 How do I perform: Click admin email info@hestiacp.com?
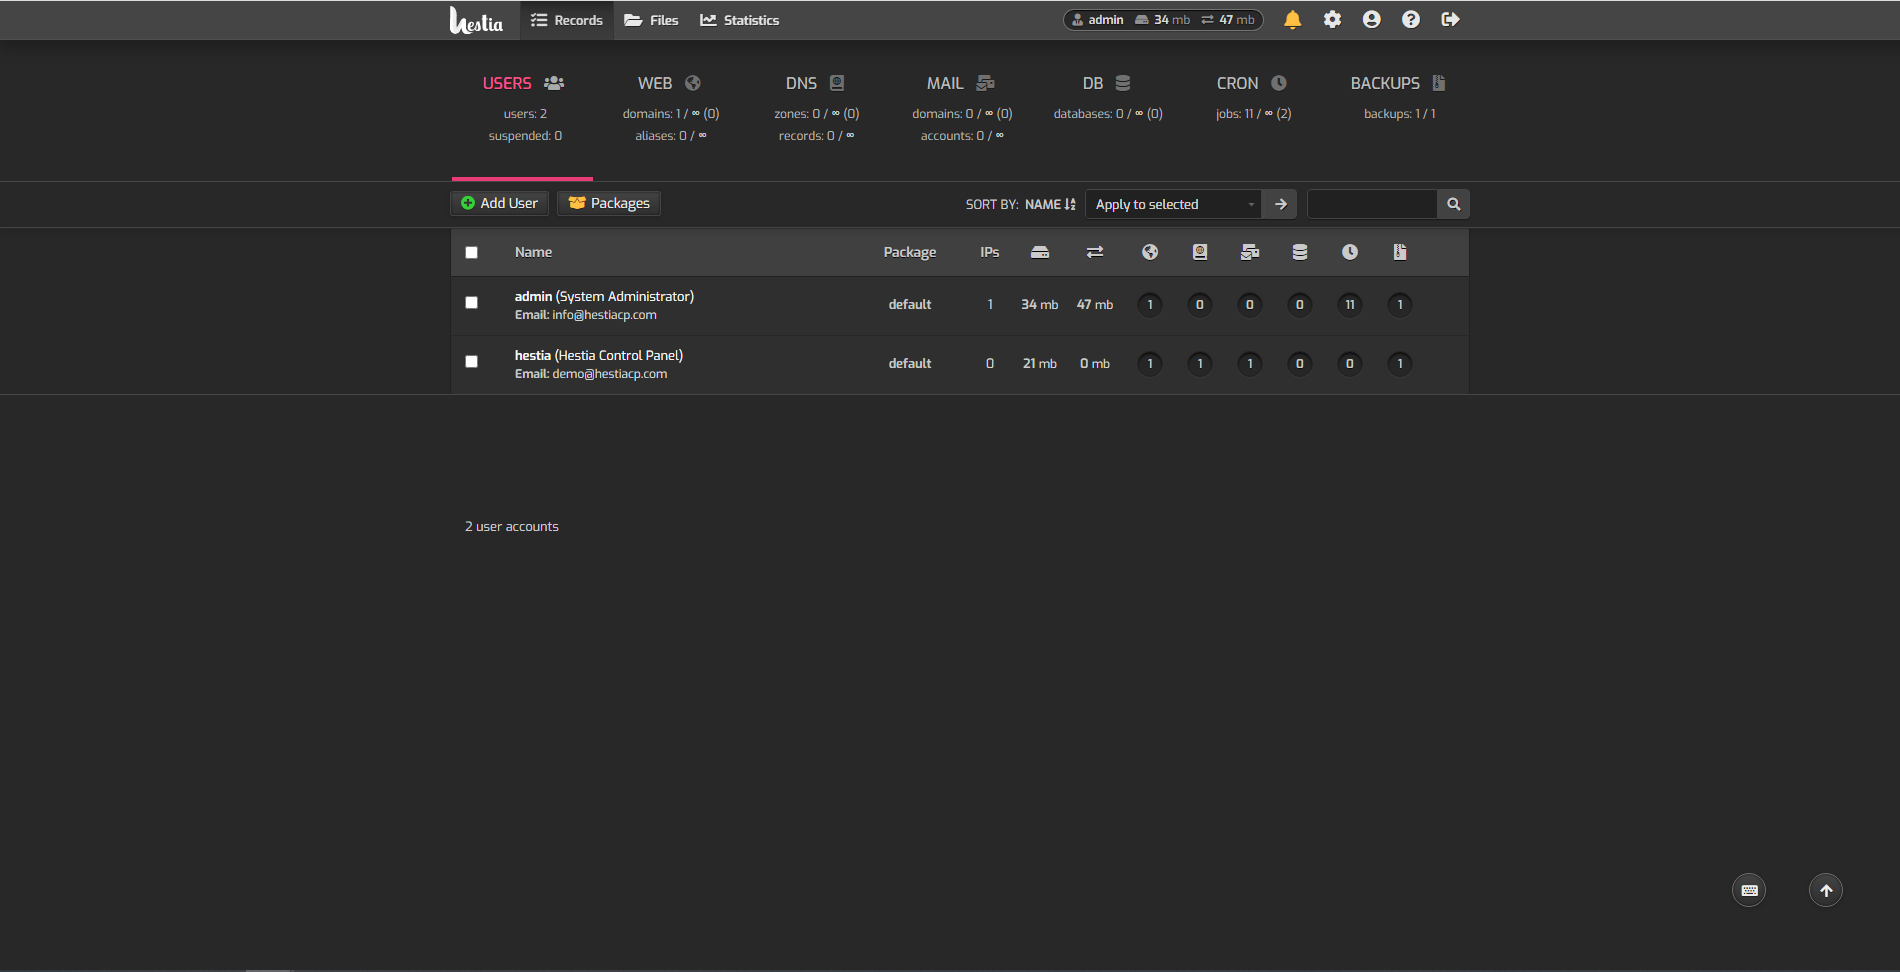(605, 315)
